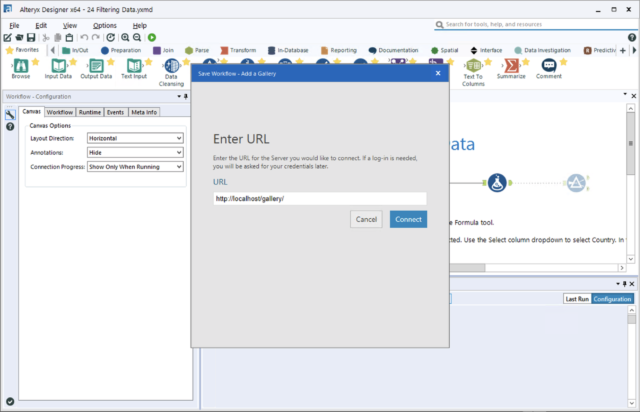This screenshot has width=640, height=412.
Task: Run the workflow with the green play button
Action: (x=152, y=38)
